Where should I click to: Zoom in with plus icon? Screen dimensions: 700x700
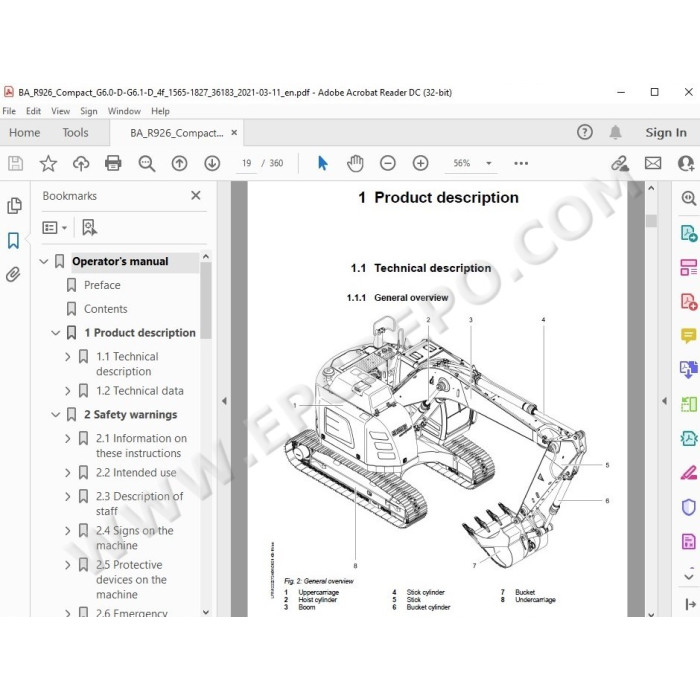421,163
